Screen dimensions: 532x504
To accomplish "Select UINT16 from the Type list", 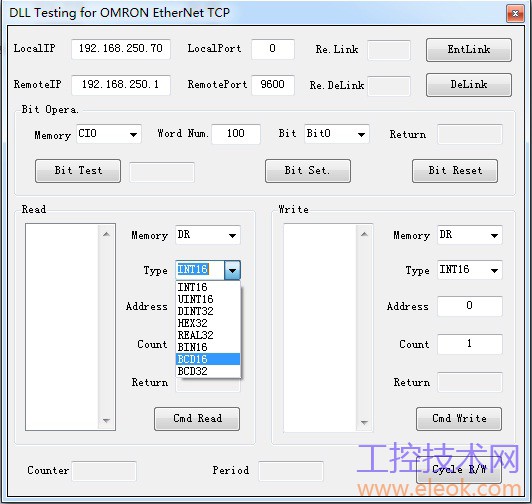I will [x=208, y=299].
